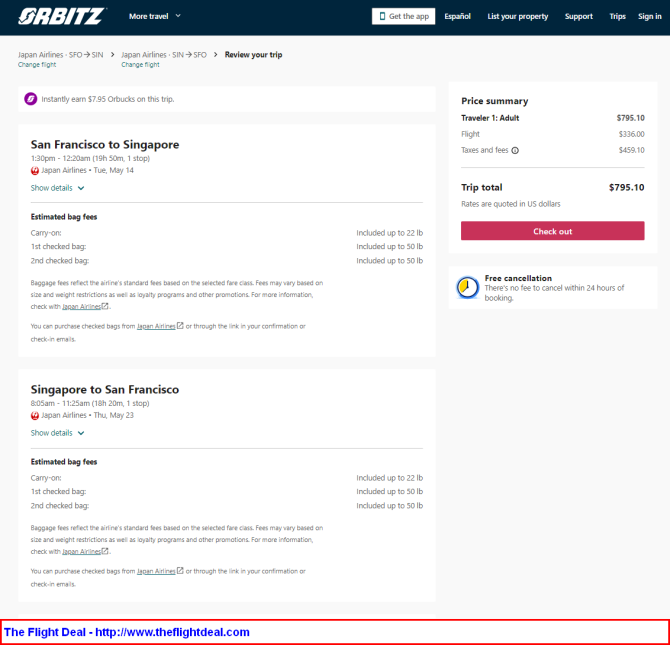Change flight for SIN to SFO

[140, 65]
